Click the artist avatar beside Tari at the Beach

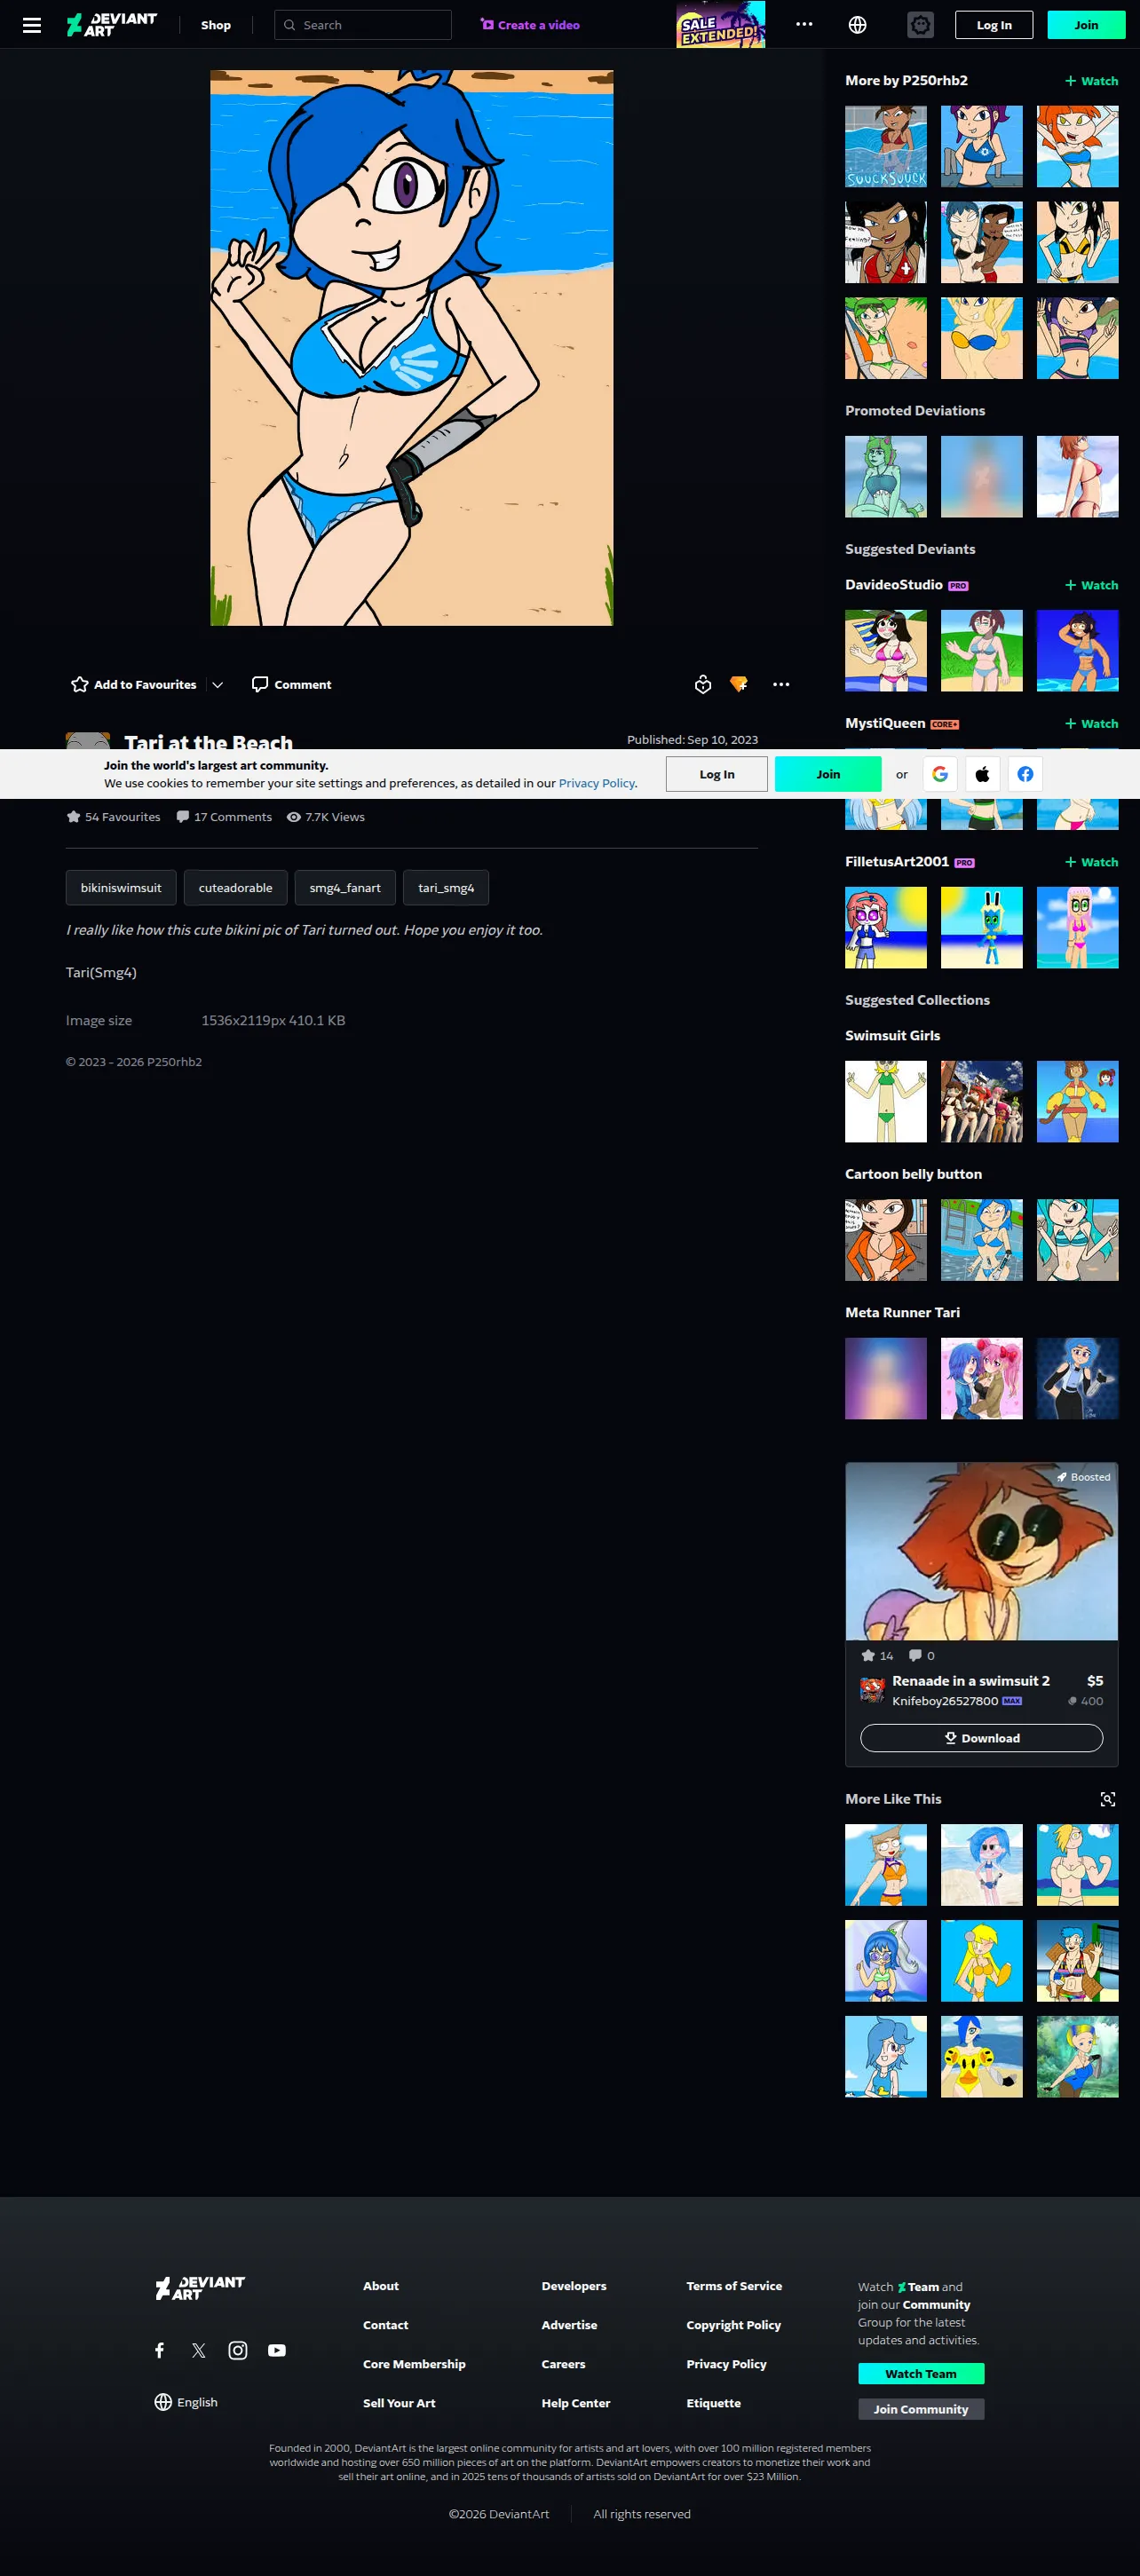pos(88,741)
